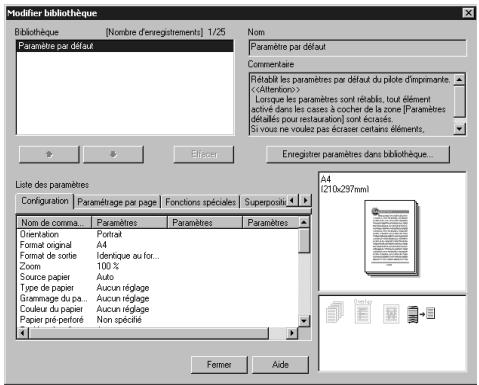This screenshot has height=385, width=479.
Task: Click the first Paramètres column header
Action: pyautogui.click(x=129, y=223)
